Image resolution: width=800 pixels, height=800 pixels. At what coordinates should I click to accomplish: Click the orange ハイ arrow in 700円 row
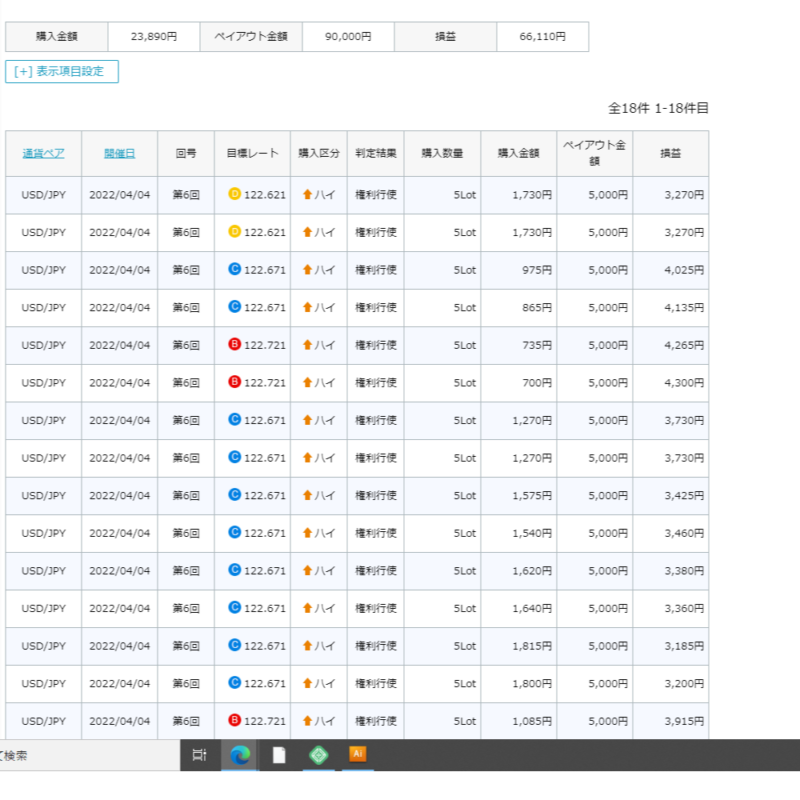tap(307, 382)
